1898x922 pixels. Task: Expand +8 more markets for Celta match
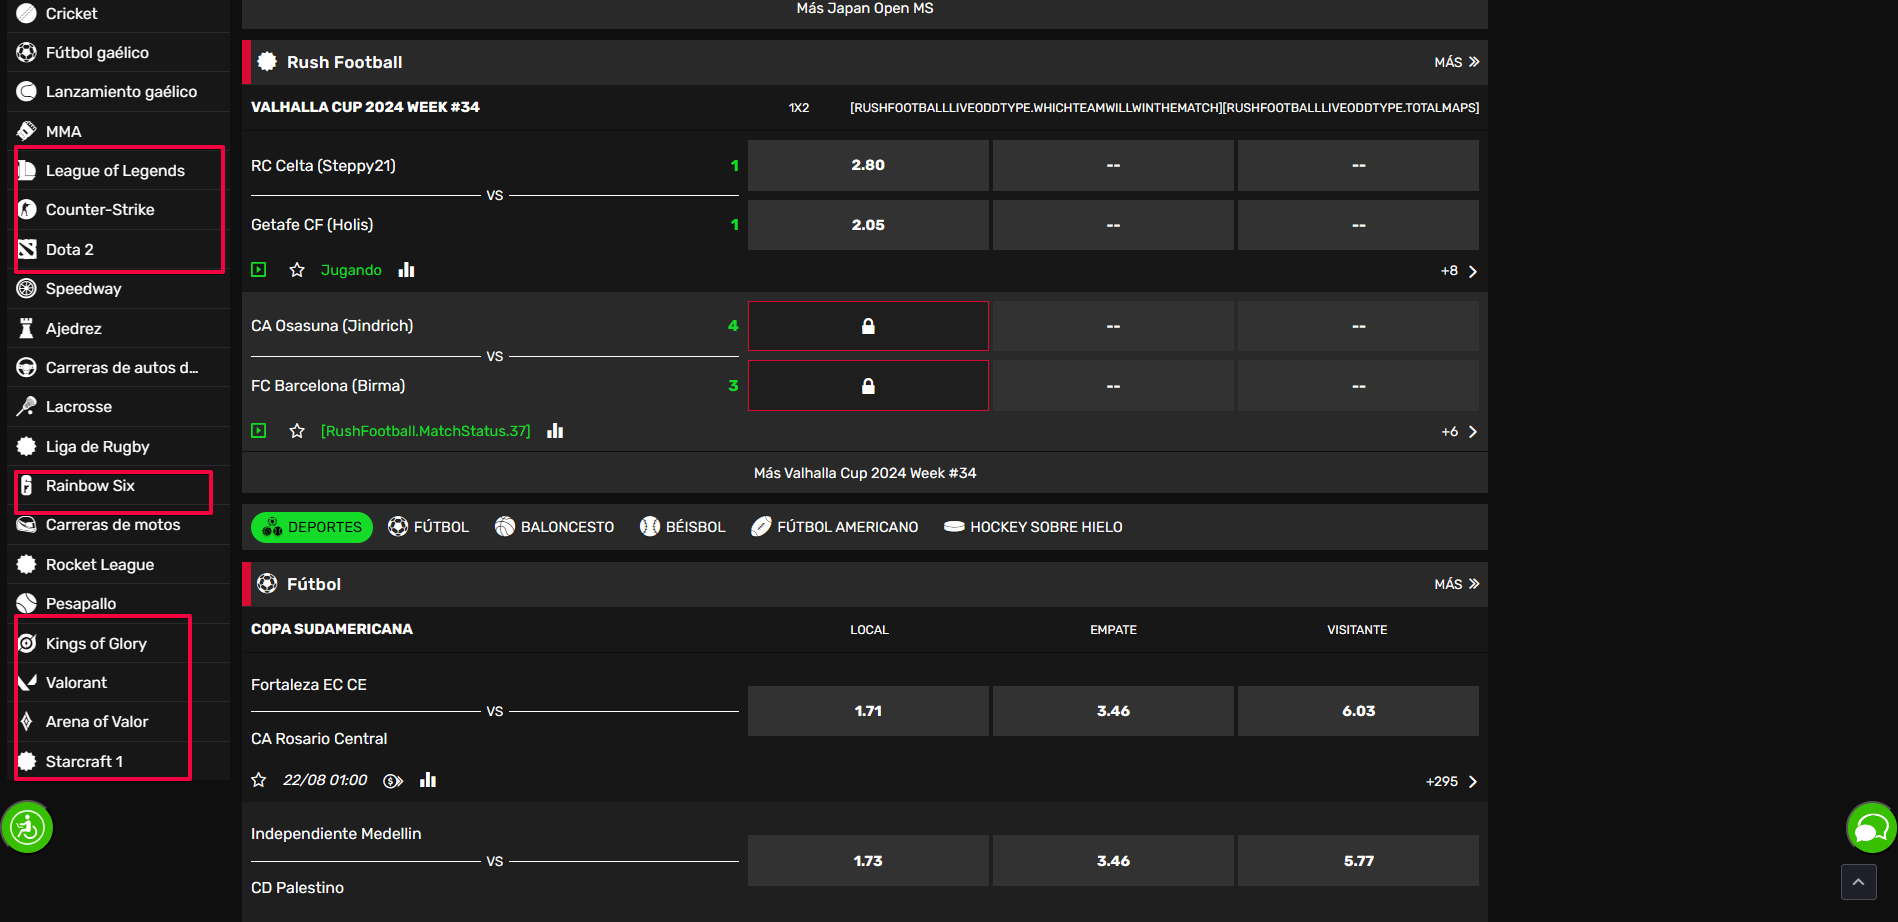click(1459, 271)
